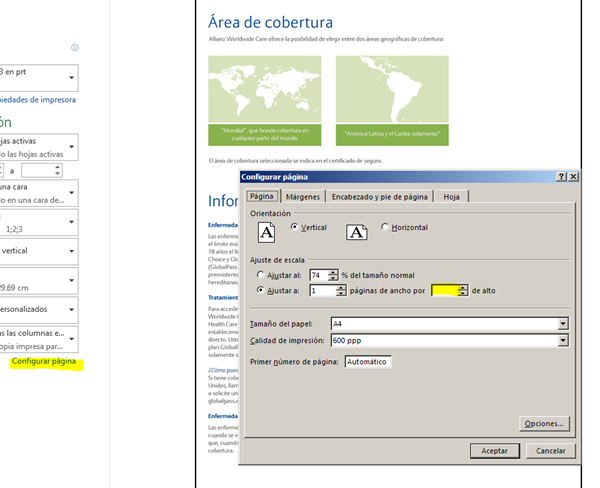Click the landscape page orientation icon
Image resolution: width=600 pixels, height=488 pixels.
click(357, 232)
